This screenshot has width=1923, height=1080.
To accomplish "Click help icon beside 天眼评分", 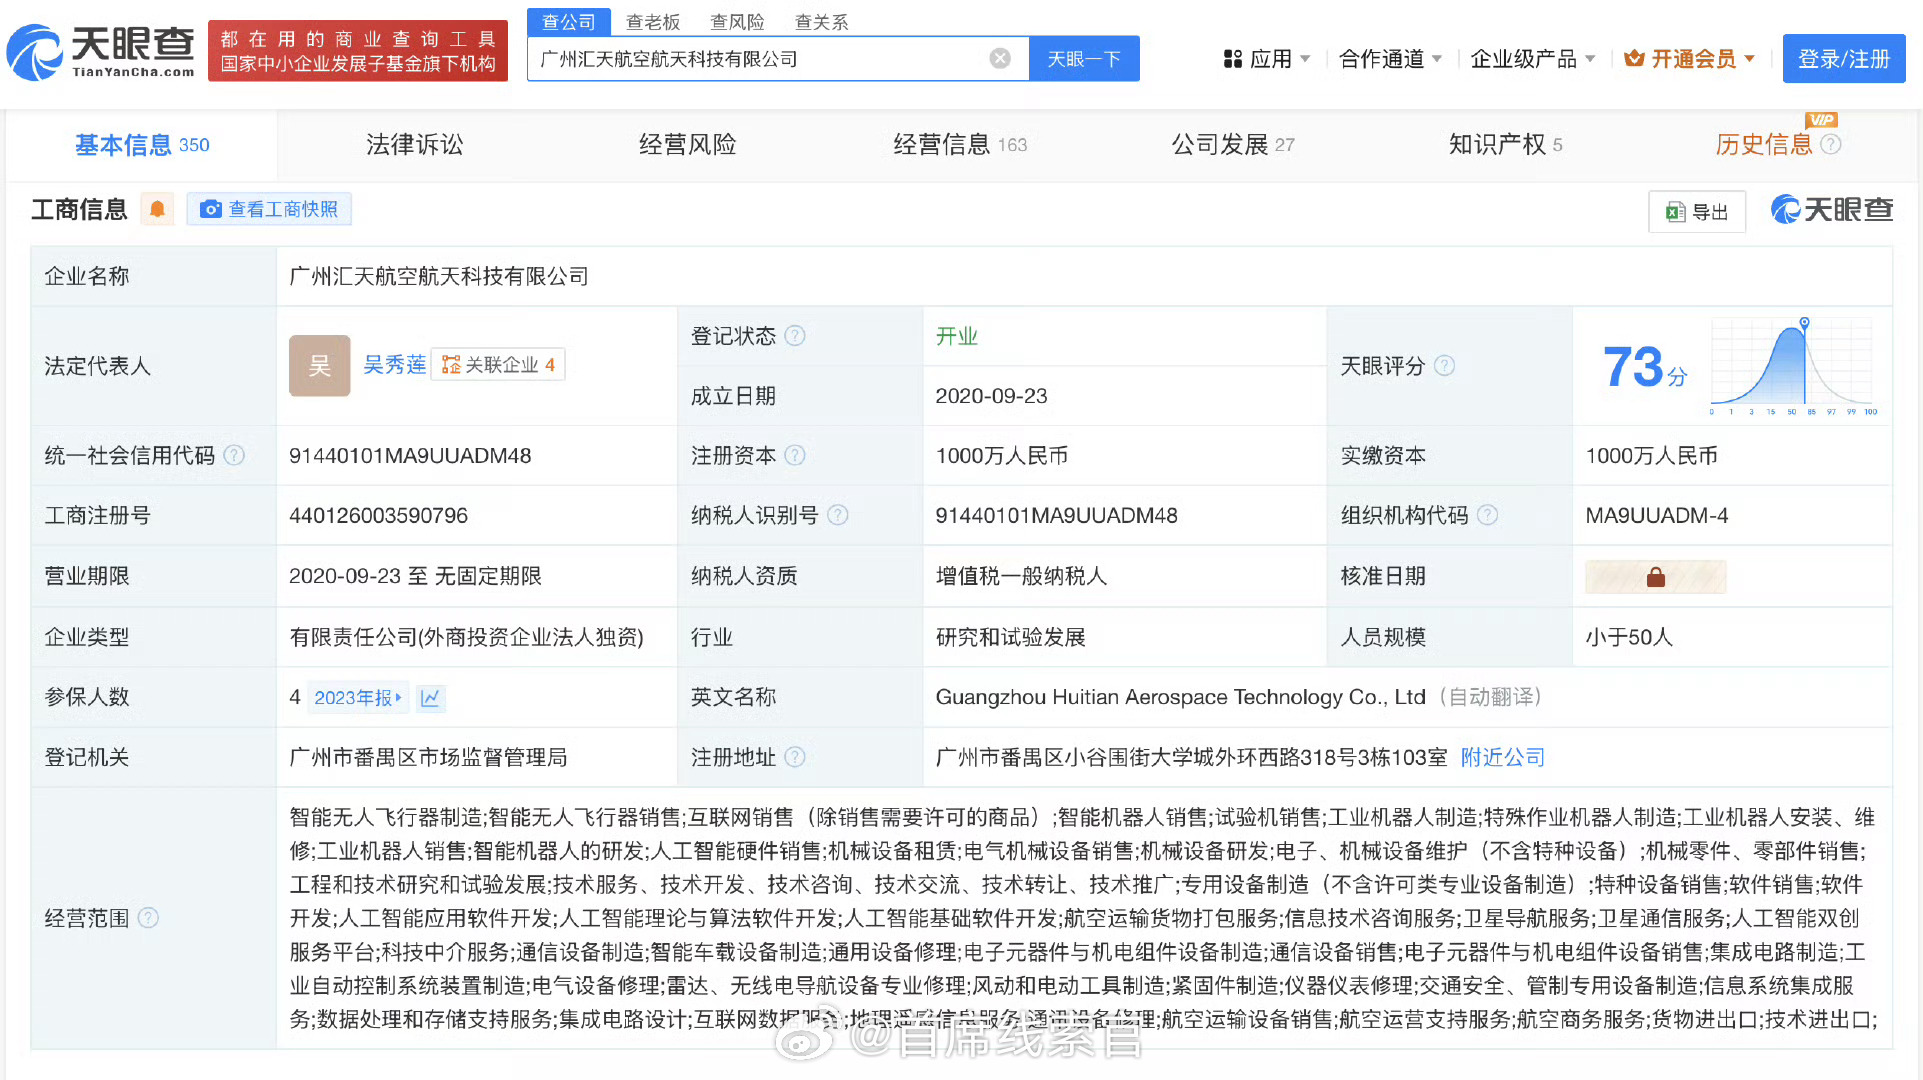I will [1444, 366].
